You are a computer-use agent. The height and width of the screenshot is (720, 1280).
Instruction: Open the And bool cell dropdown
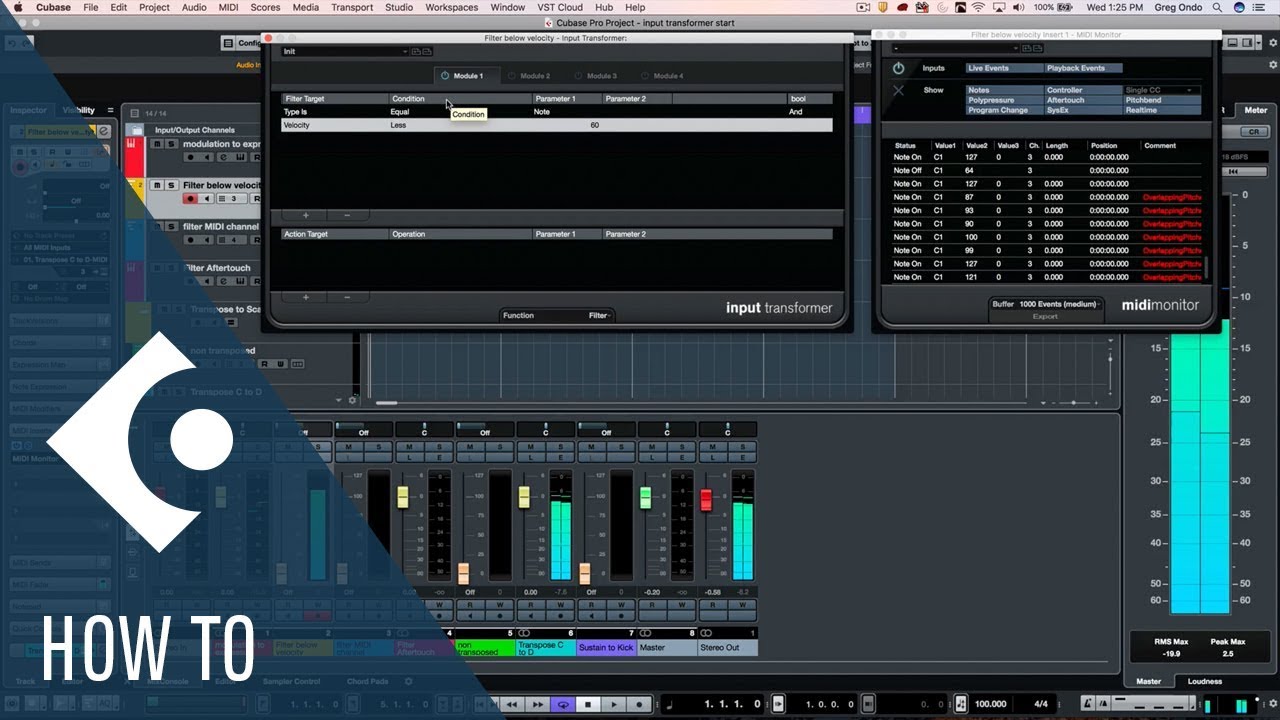click(x=810, y=112)
